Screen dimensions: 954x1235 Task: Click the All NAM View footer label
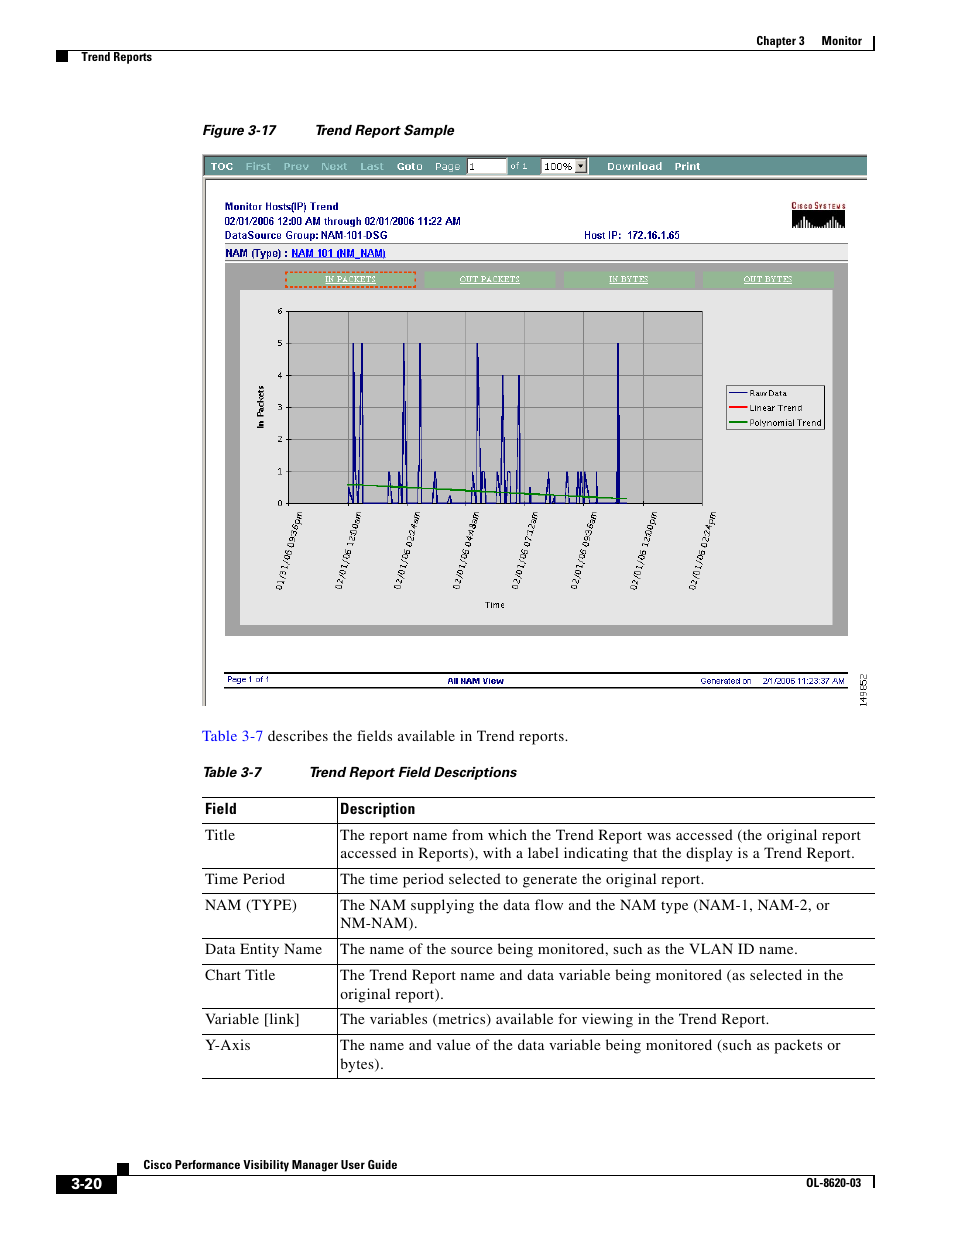pyautogui.click(x=476, y=681)
